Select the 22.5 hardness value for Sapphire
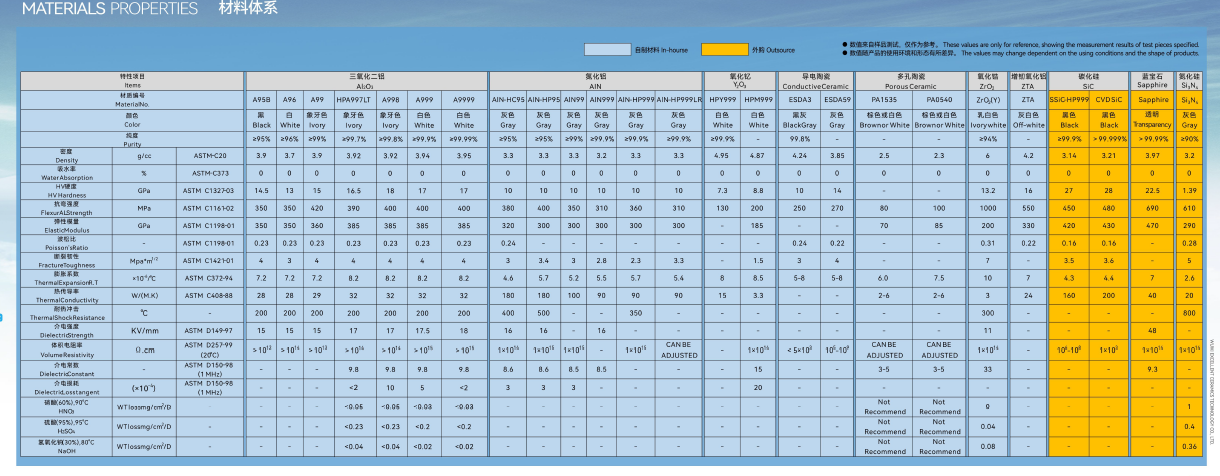This screenshot has height=476, width=1220. pyautogui.click(x=1154, y=190)
